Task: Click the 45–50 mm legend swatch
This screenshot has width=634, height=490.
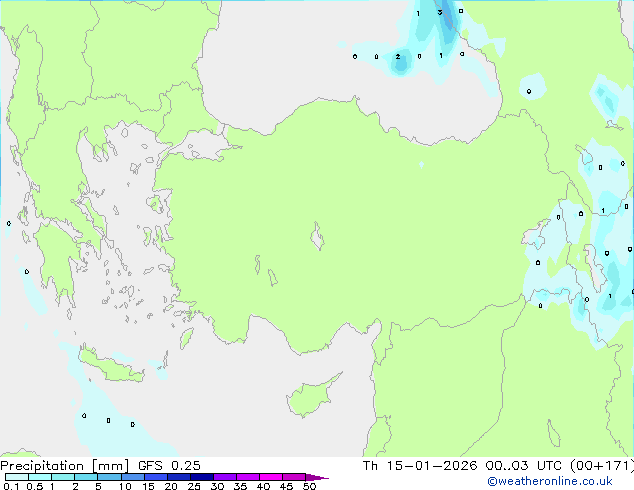Action: tap(294, 477)
